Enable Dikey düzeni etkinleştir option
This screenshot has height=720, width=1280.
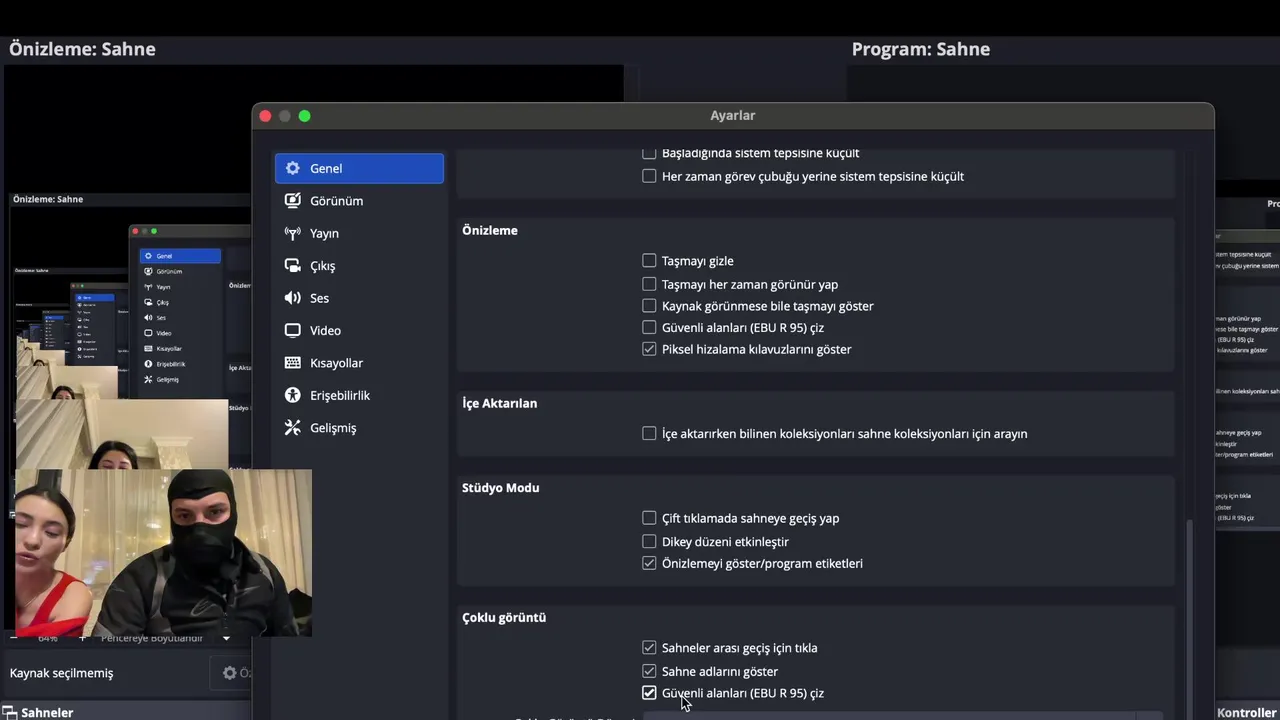pyautogui.click(x=649, y=542)
